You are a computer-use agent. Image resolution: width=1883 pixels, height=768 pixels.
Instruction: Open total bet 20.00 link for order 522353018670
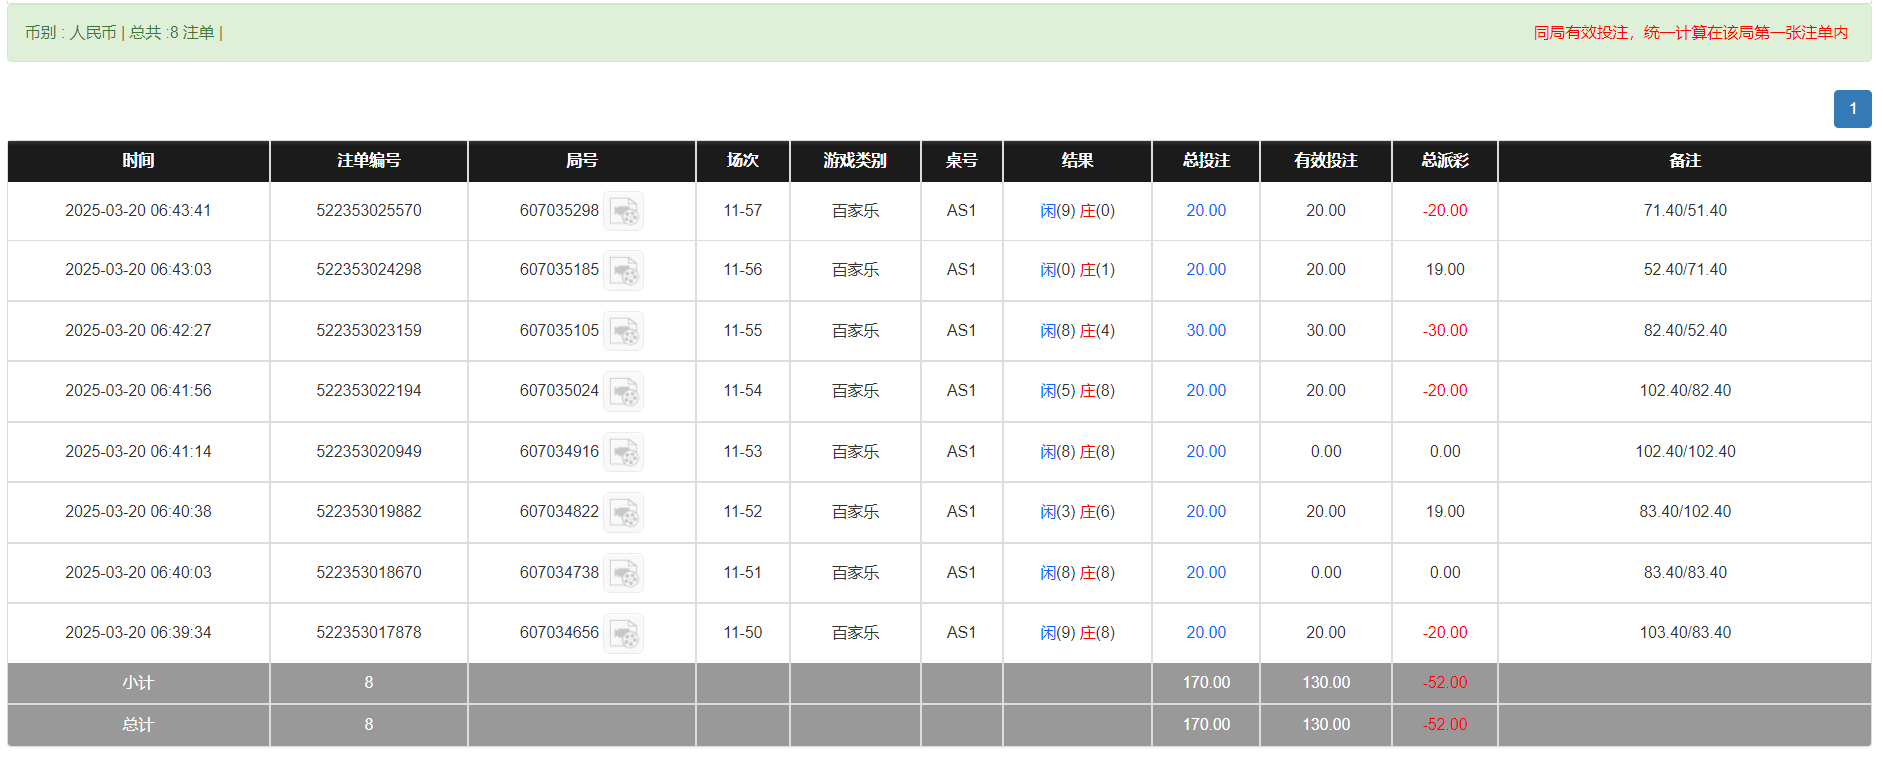pos(1206,573)
